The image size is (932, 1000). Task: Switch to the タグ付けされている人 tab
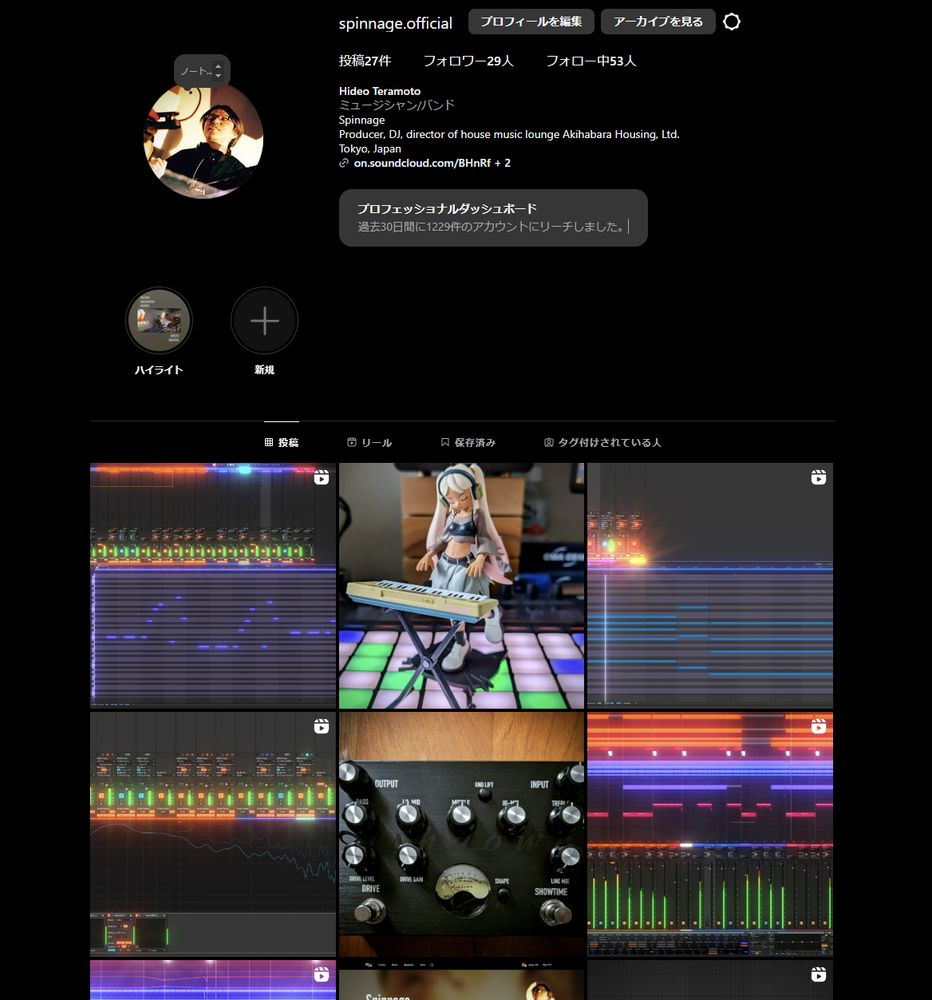(602, 443)
